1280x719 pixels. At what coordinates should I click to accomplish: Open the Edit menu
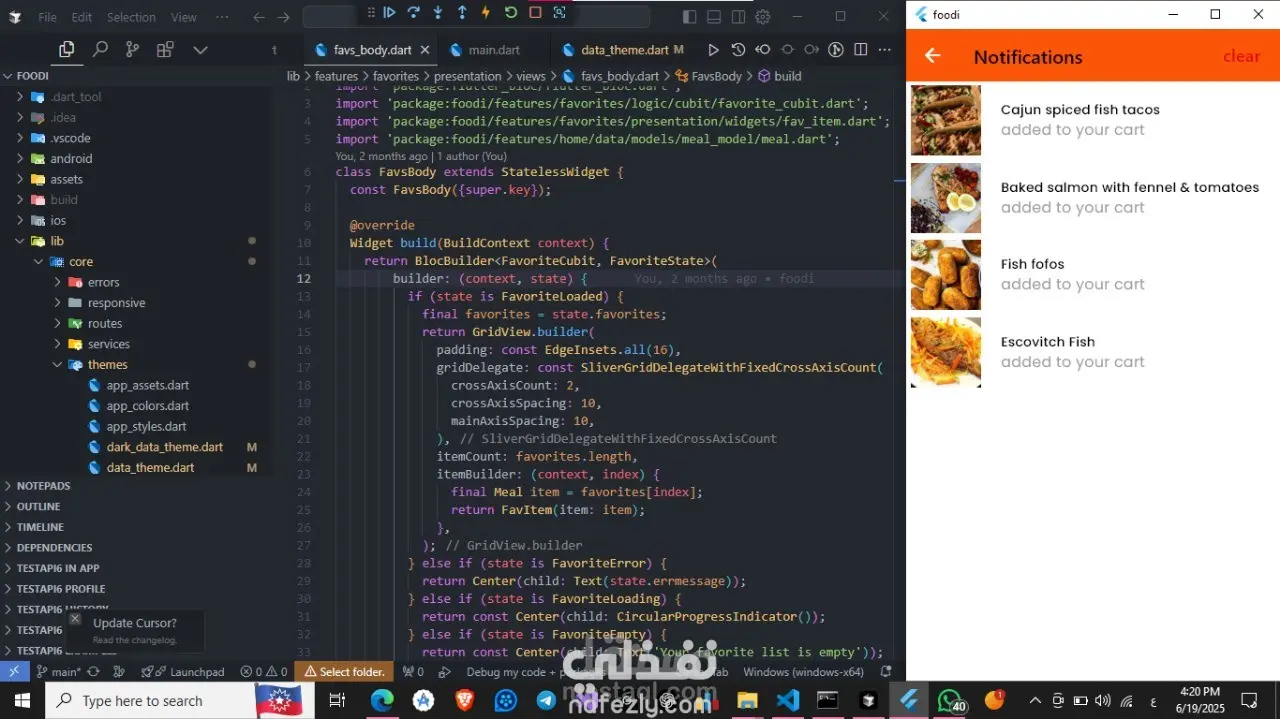82,17
